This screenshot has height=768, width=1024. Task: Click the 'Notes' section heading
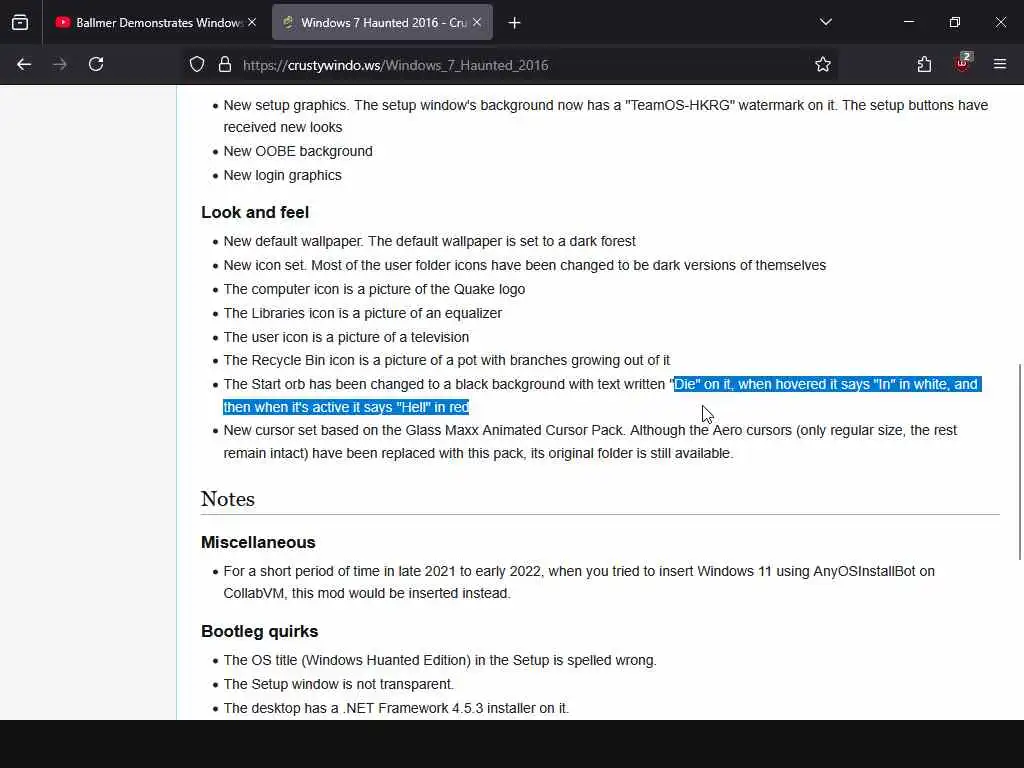228,499
